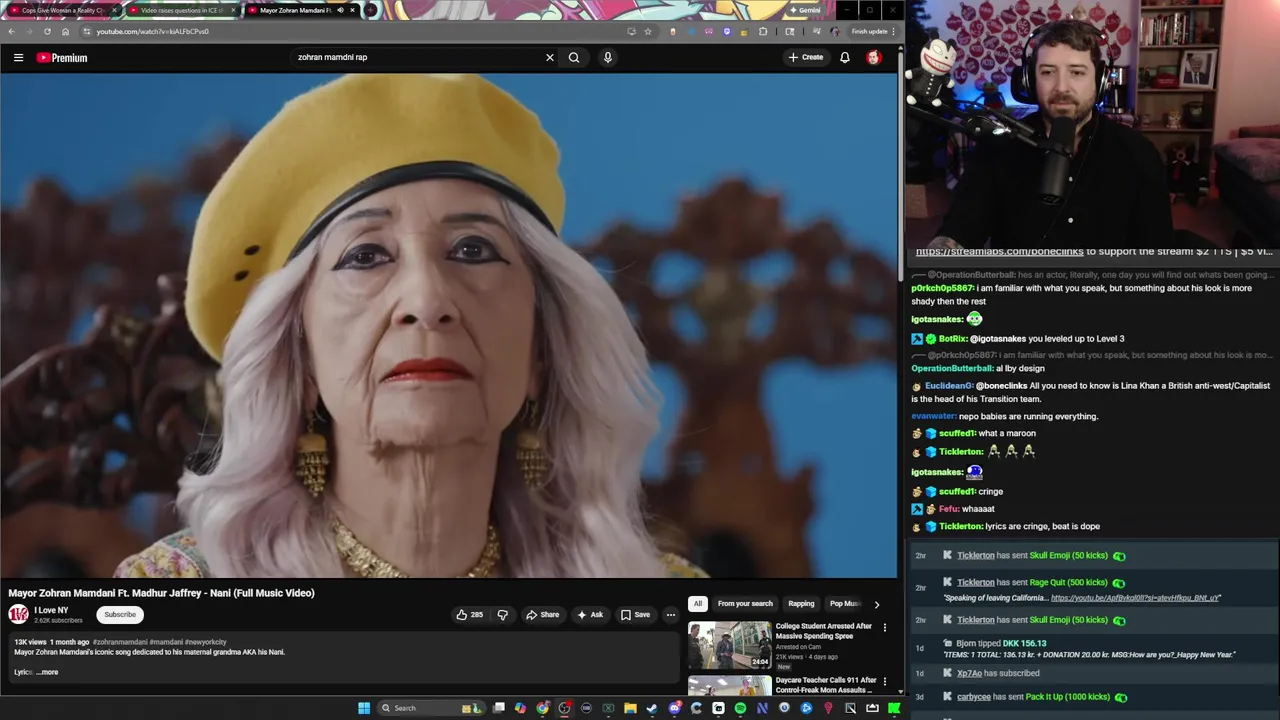Click the #zohranmamdani hashtag
The height and width of the screenshot is (720, 1280).
(x=120, y=642)
